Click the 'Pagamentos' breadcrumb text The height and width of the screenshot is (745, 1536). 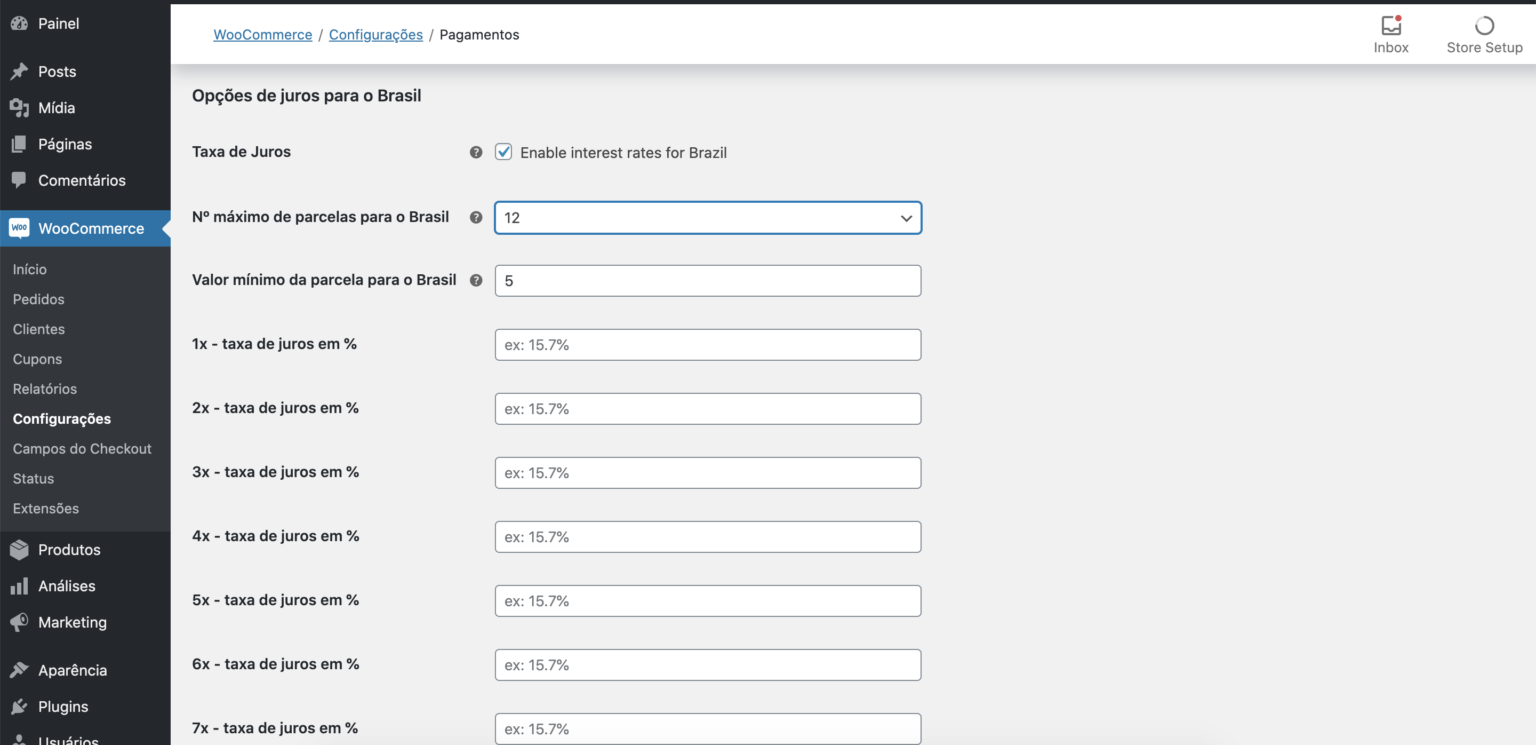pyautogui.click(x=480, y=34)
